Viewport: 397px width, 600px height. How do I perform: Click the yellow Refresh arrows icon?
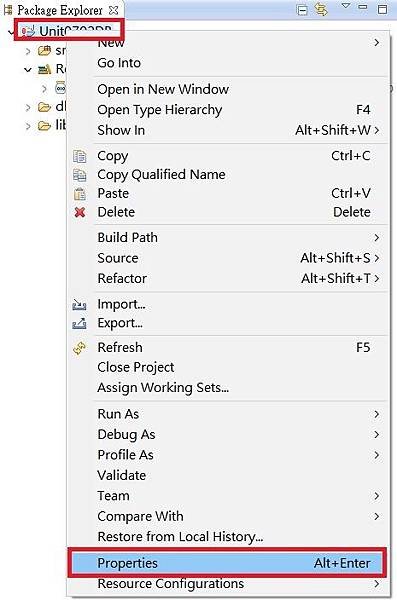(80, 348)
